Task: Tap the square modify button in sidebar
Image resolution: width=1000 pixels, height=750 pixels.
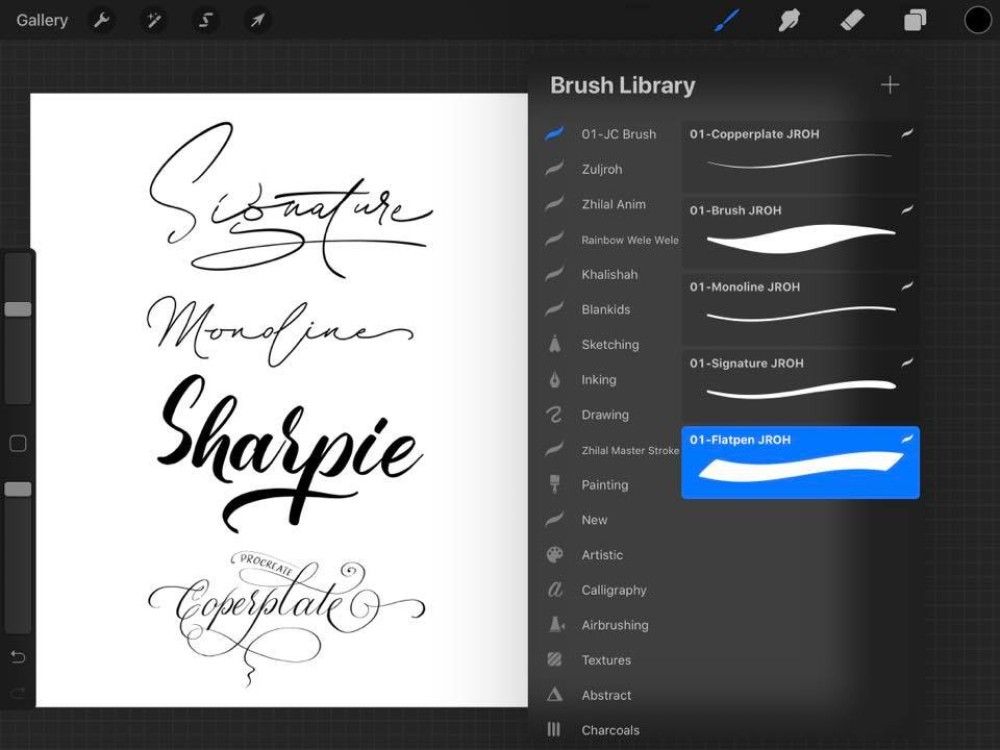Action: (18, 443)
